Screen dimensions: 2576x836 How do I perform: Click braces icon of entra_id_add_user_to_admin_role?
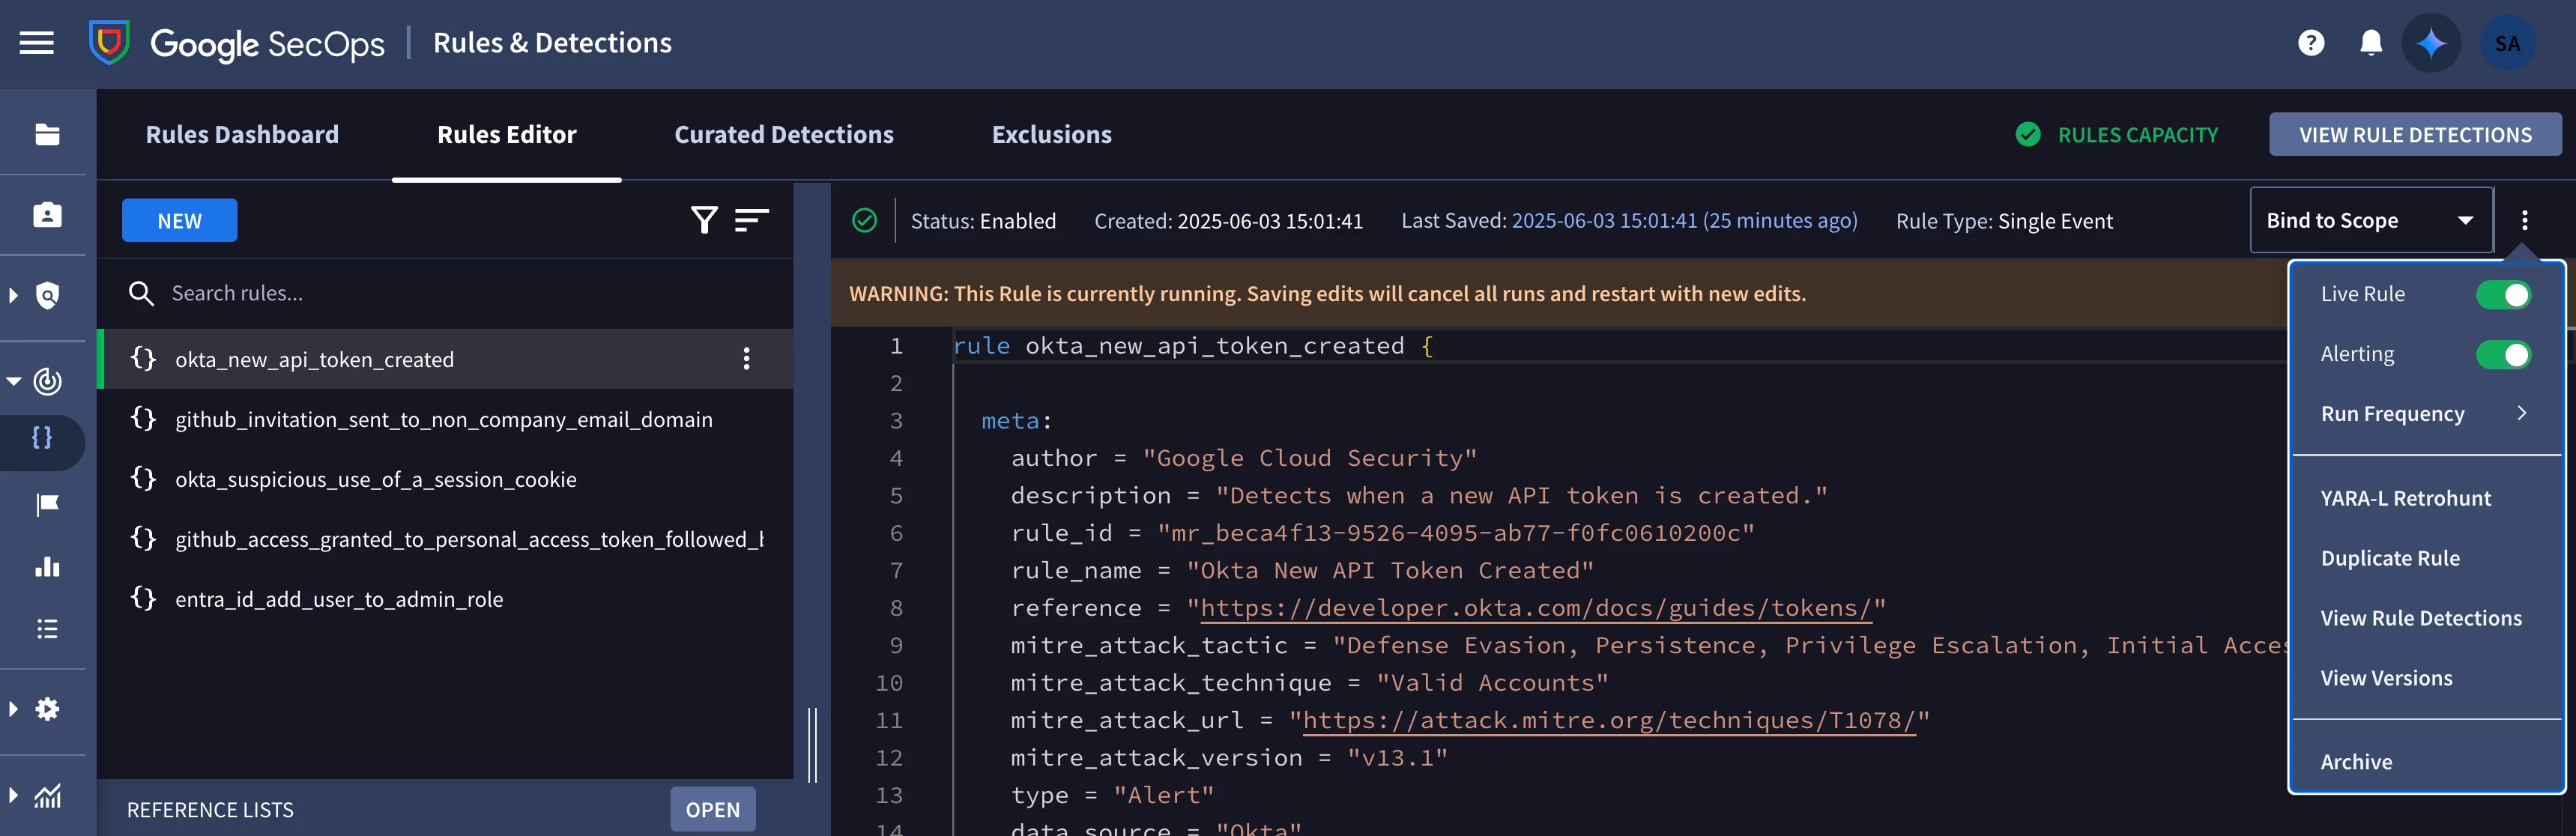(x=144, y=598)
